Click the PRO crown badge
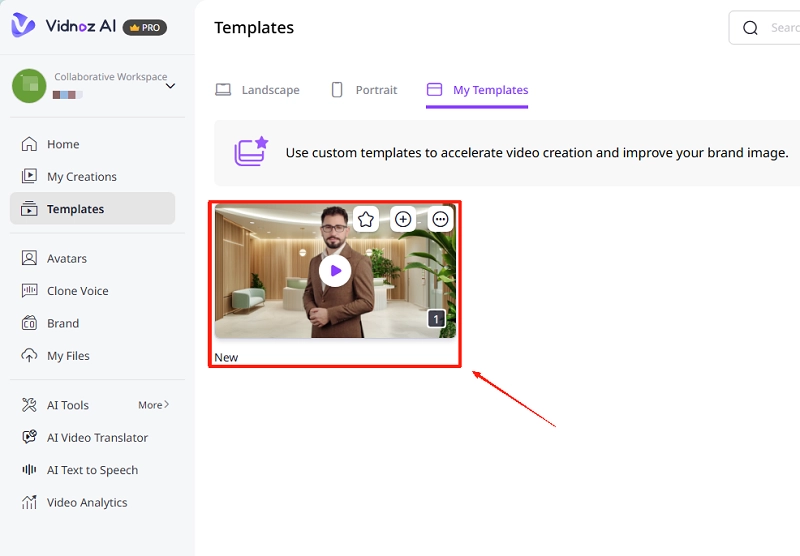This screenshot has width=800, height=556. (x=145, y=28)
